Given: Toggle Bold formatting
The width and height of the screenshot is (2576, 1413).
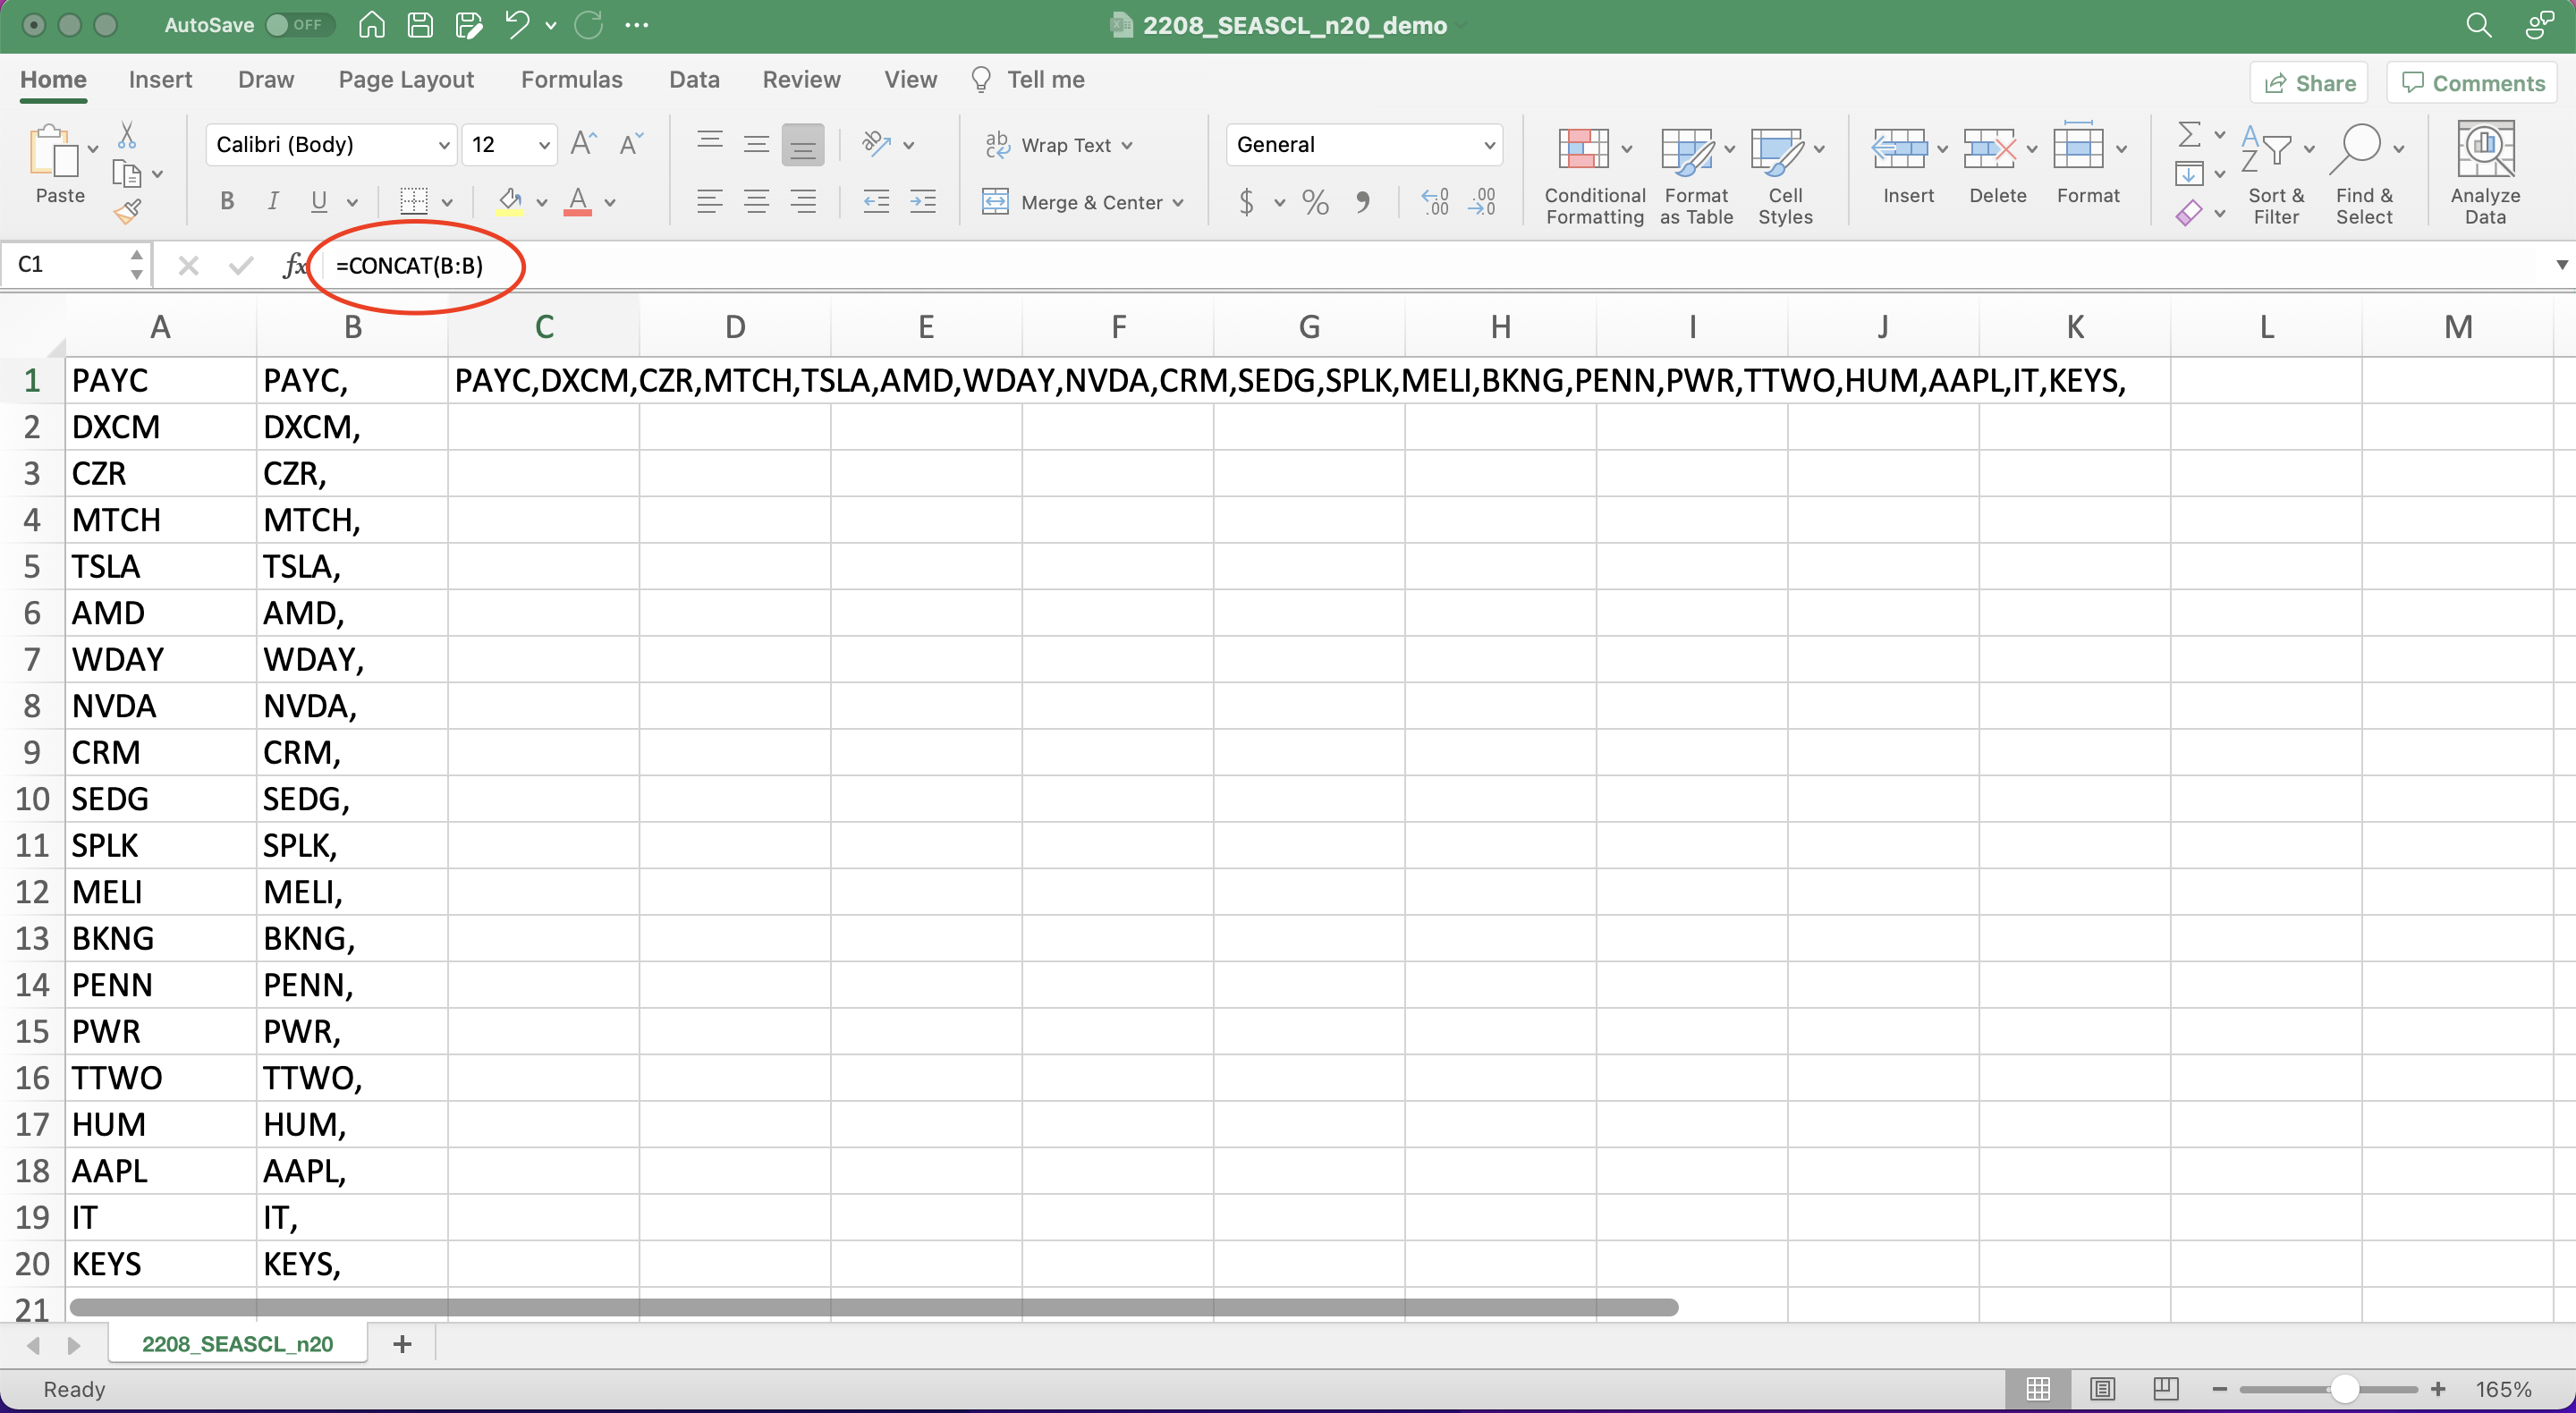Looking at the screenshot, I should click(x=227, y=203).
